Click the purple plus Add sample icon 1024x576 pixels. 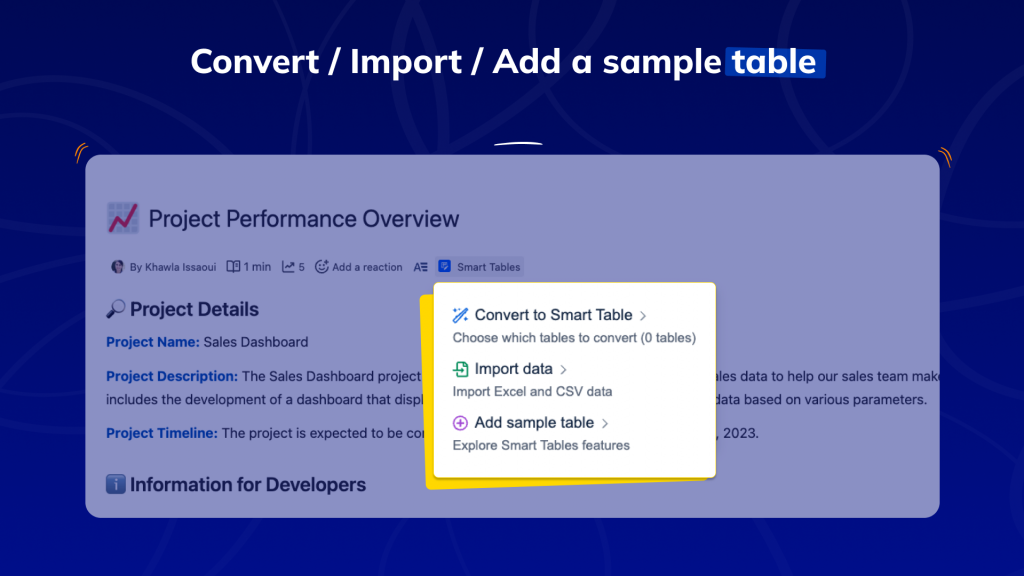tap(460, 423)
